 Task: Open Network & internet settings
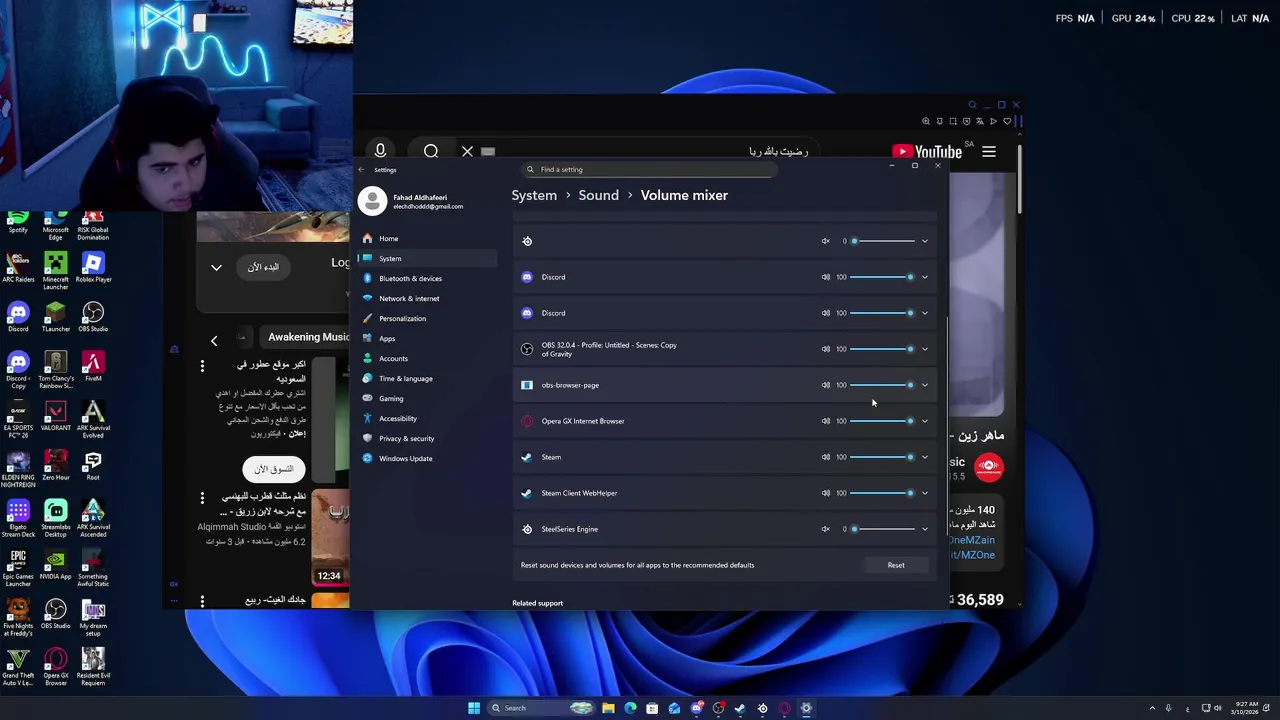(427, 298)
